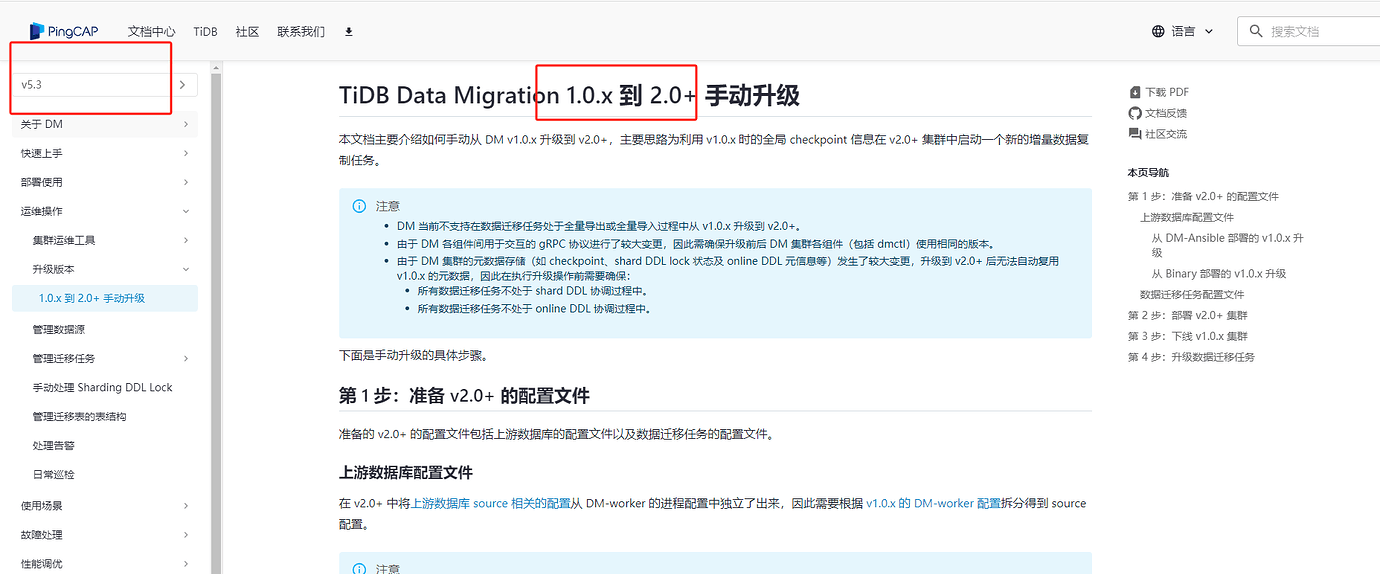Click the search magnifier icon
The image size is (1380, 574).
pyautogui.click(x=1256, y=32)
